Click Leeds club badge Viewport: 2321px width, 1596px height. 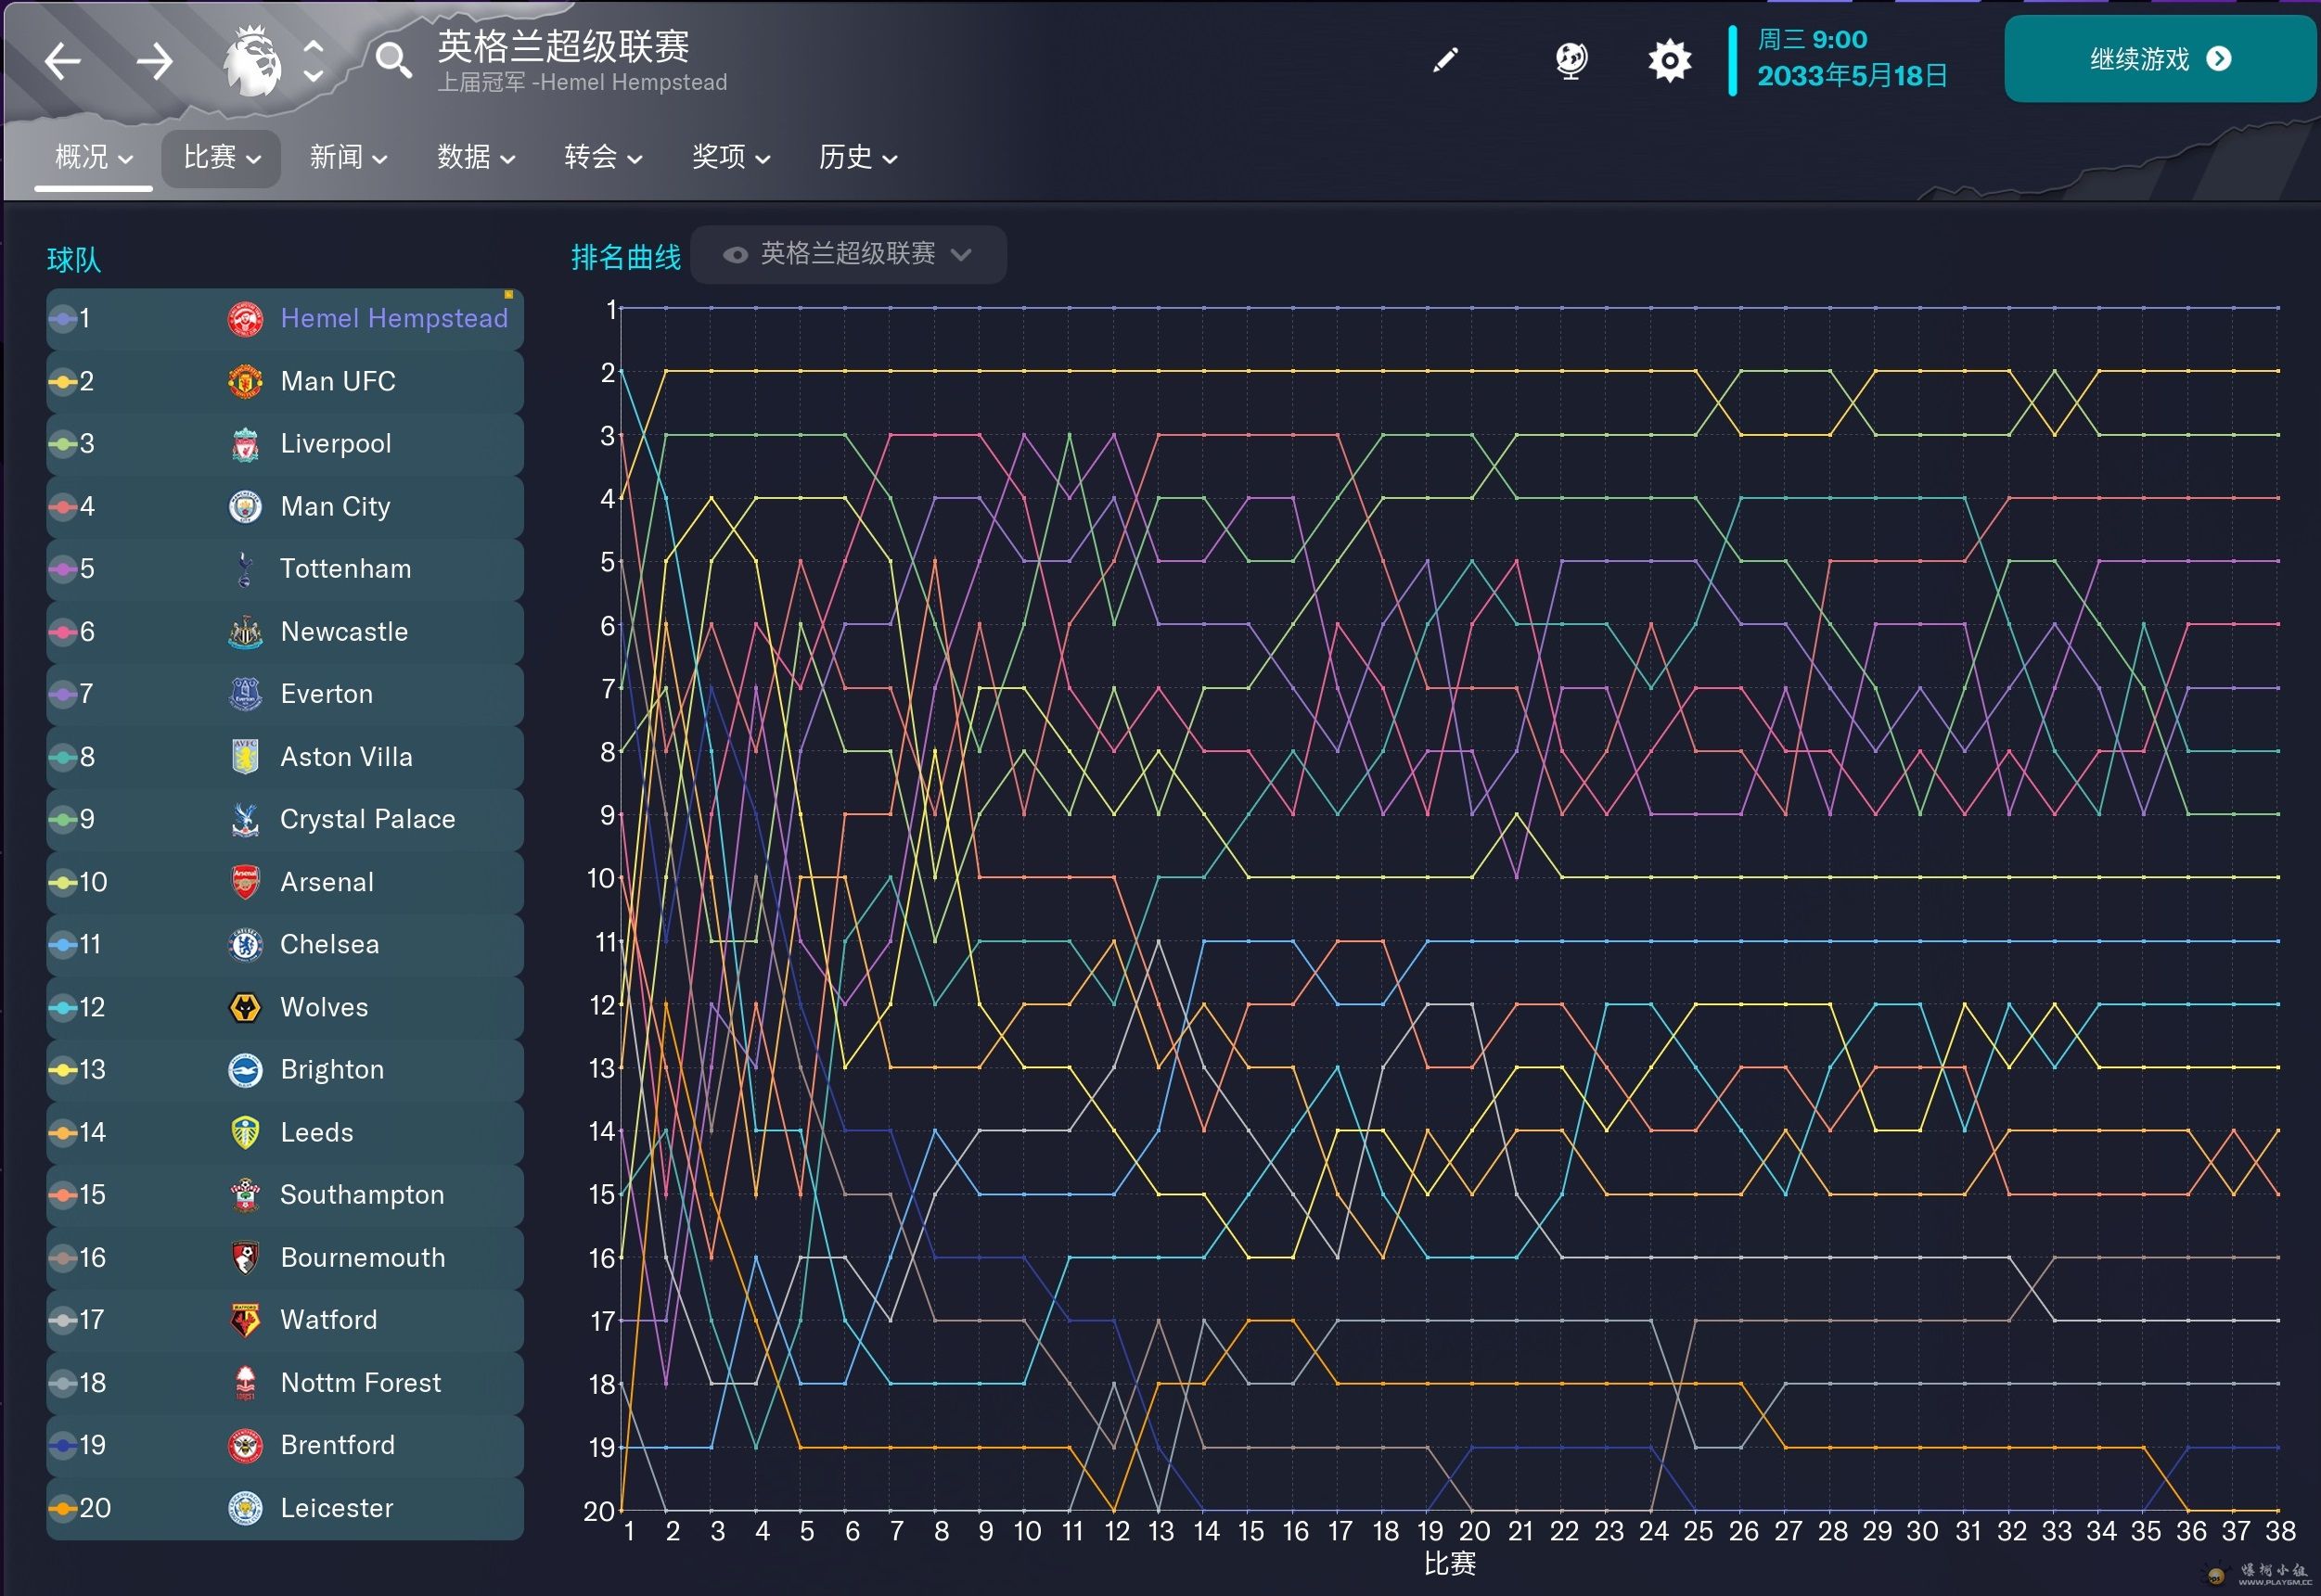tap(245, 1132)
